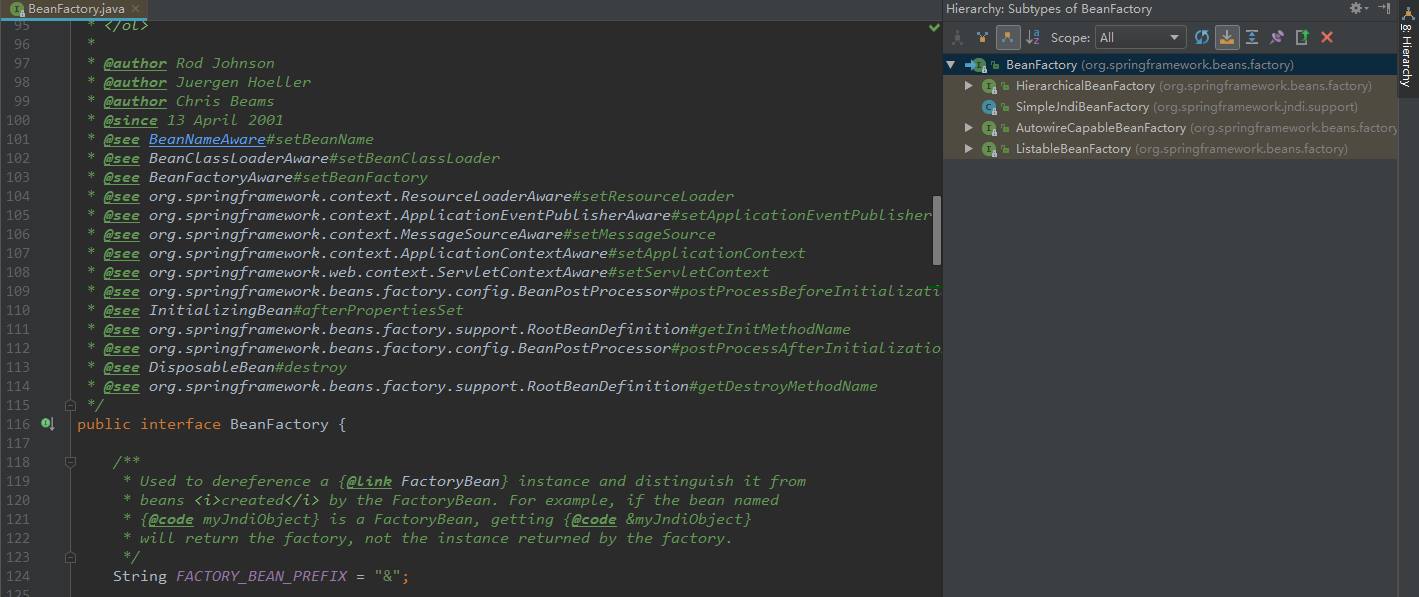Click the implementations gutter icon beside line 116
The image size is (1419, 597).
coord(46,424)
